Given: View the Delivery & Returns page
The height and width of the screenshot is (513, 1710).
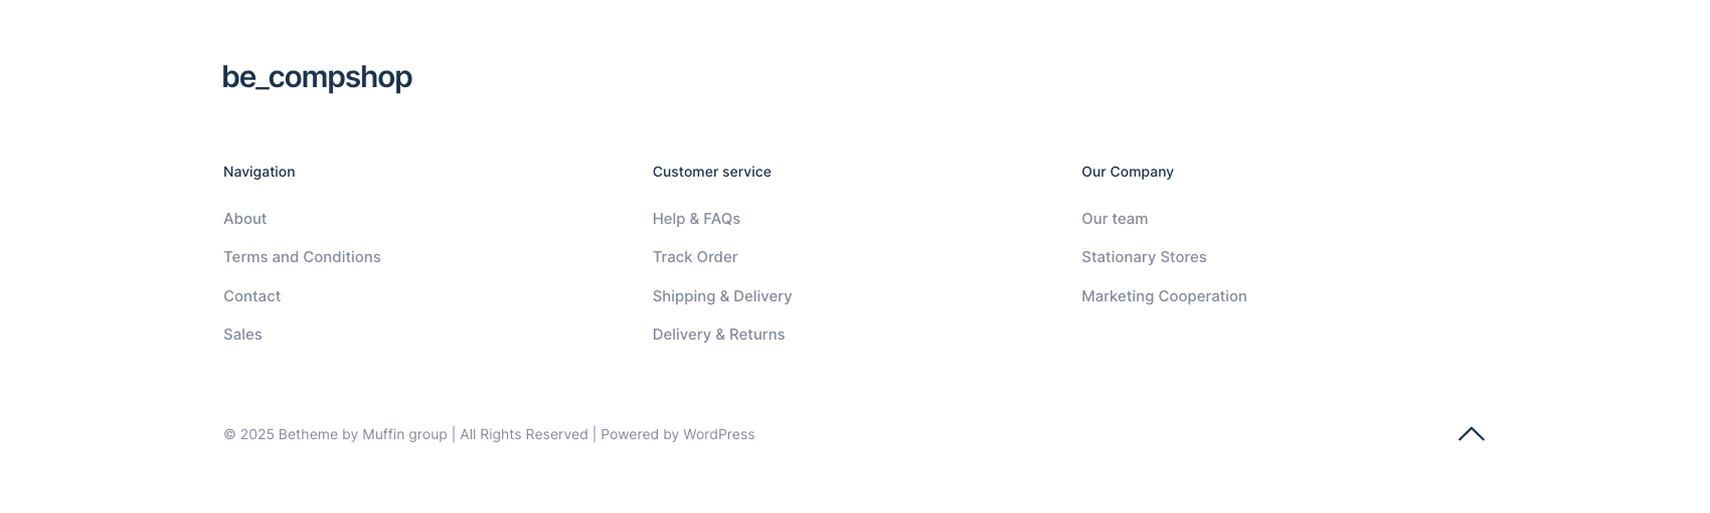Looking at the screenshot, I should [x=718, y=335].
